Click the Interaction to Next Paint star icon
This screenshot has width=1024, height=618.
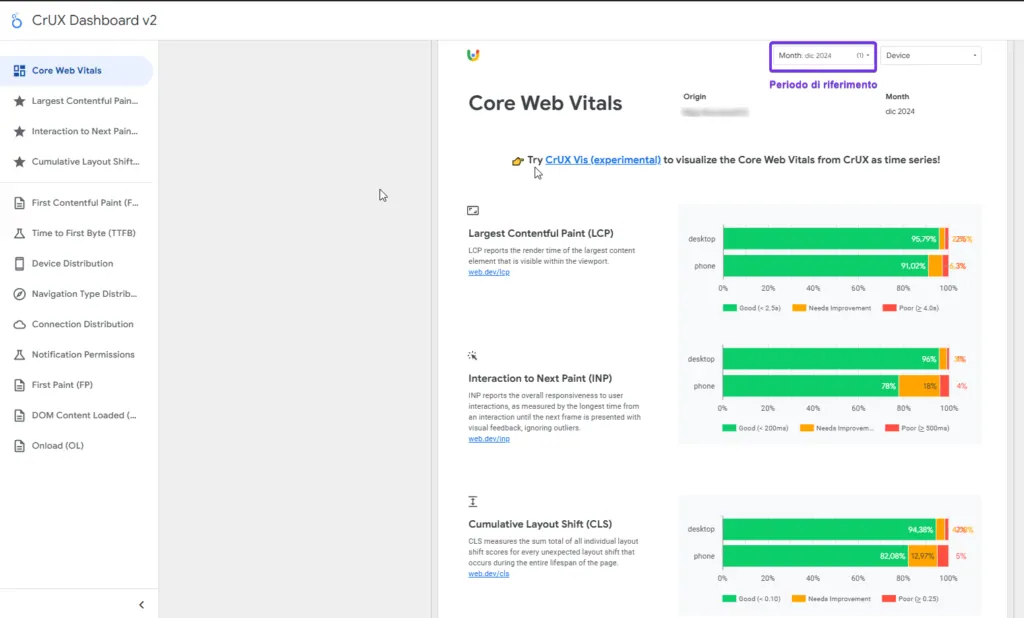coord(20,131)
